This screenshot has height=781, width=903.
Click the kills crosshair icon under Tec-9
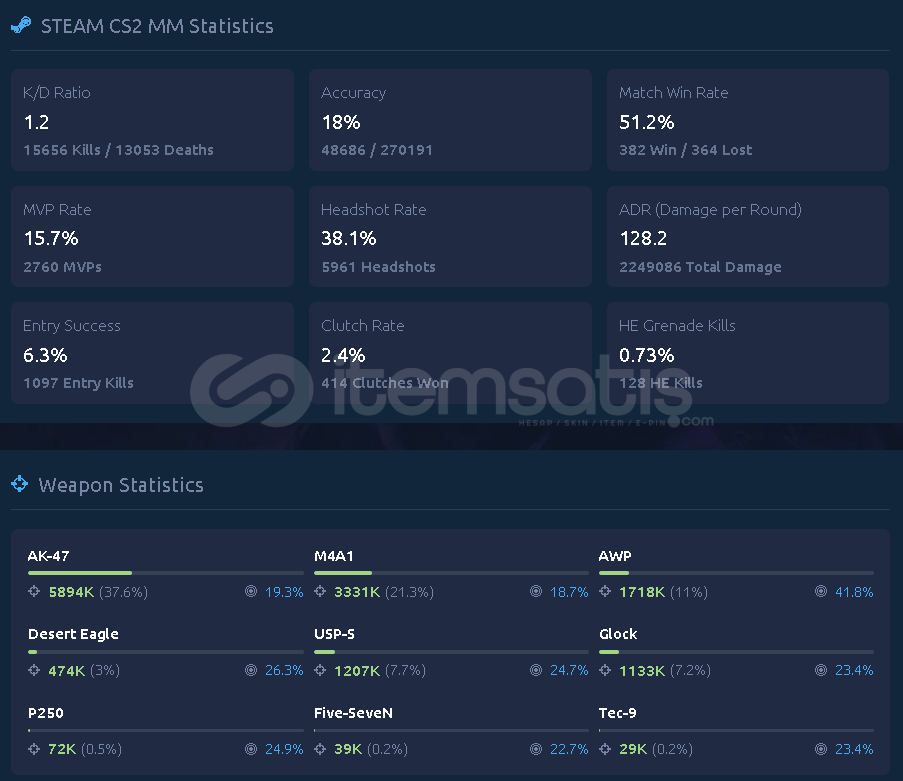pyautogui.click(x=605, y=749)
